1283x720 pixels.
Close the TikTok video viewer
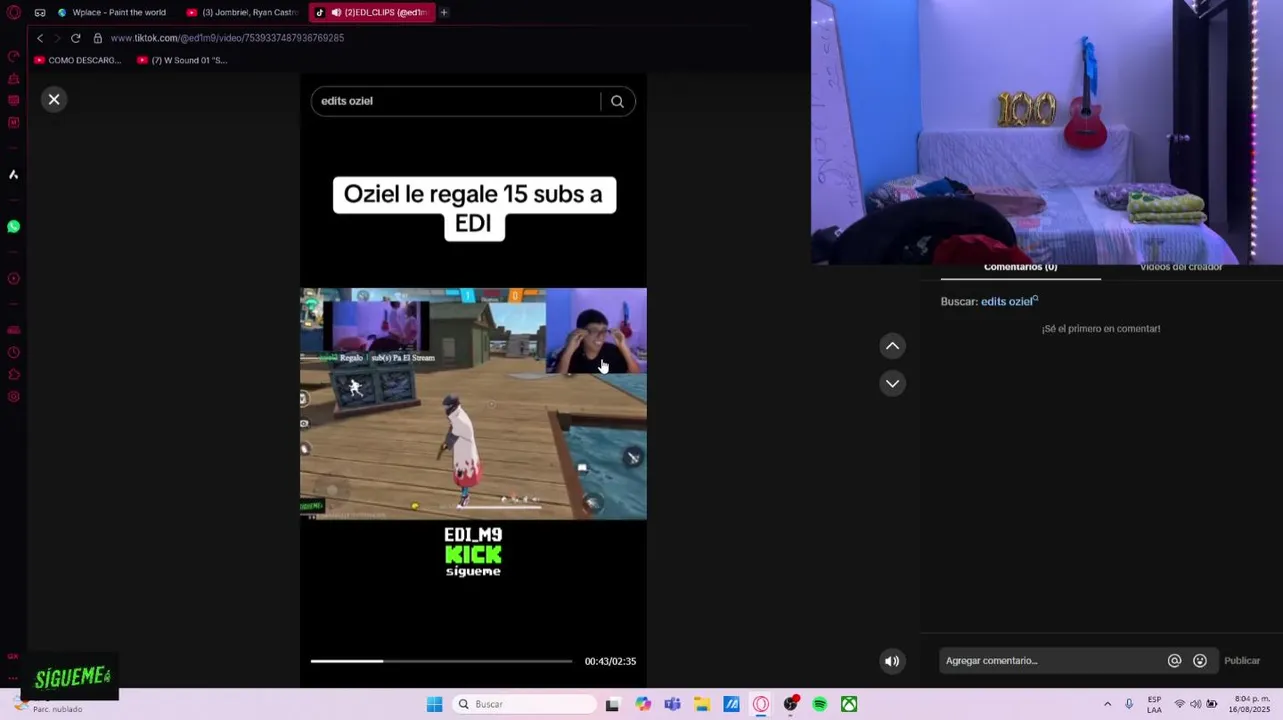pyautogui.click(x=54, y=99)
